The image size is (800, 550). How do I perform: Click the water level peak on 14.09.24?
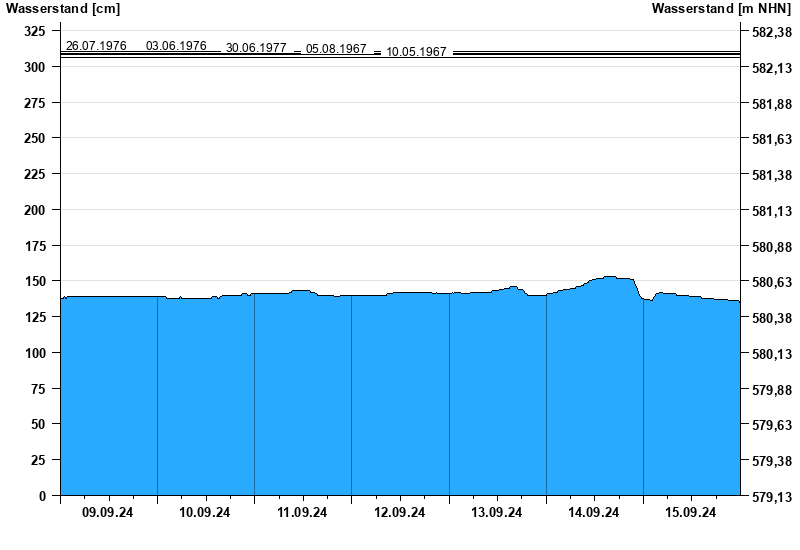[609, 277]
